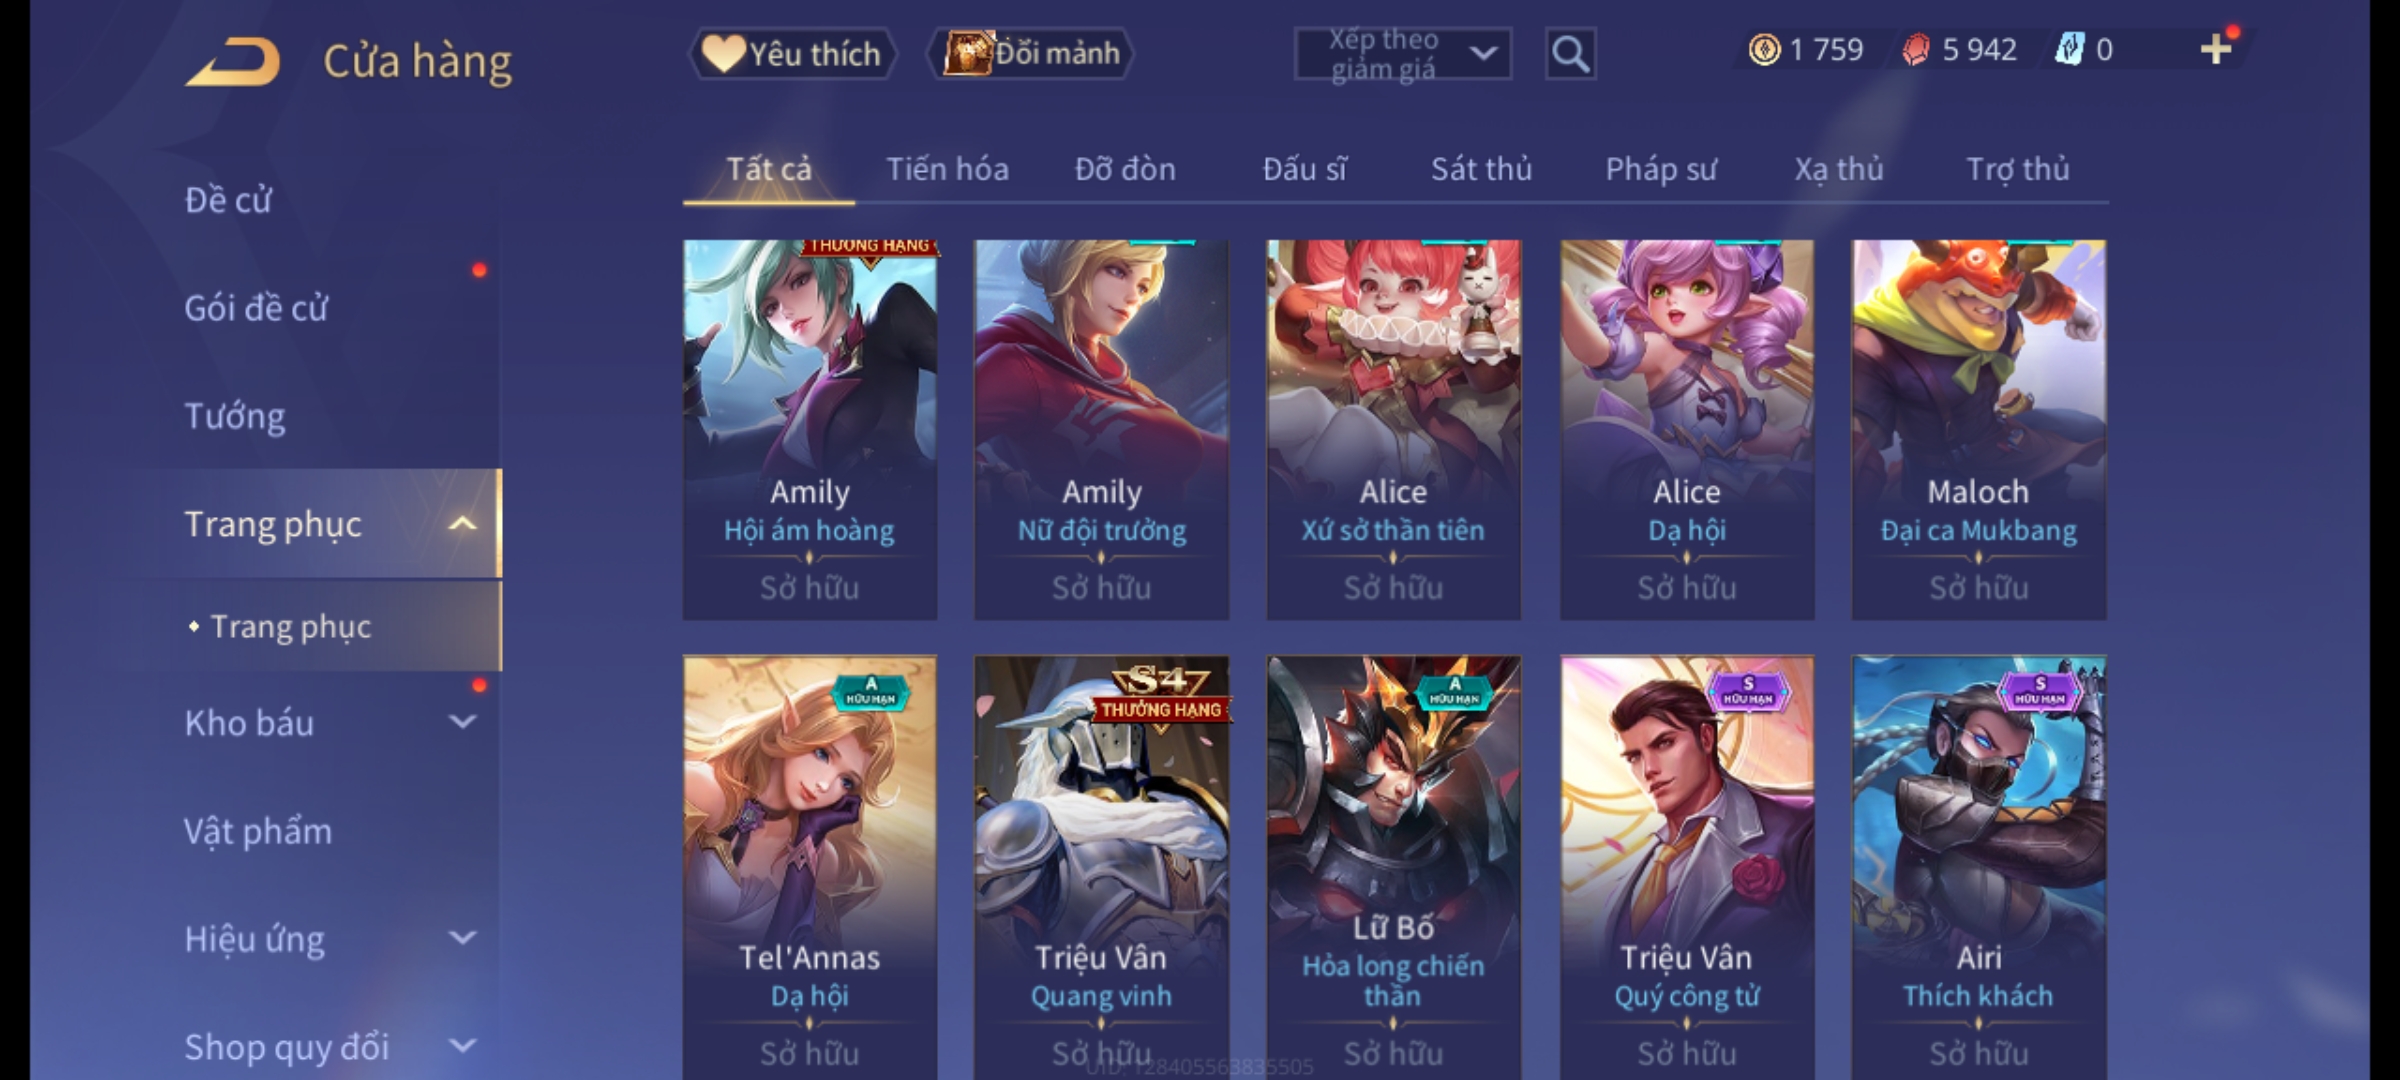Expand the Hiệu ứng sidebar section
The height and width of the screenshot is (1080, 2400).
click(x=462, y=937)
